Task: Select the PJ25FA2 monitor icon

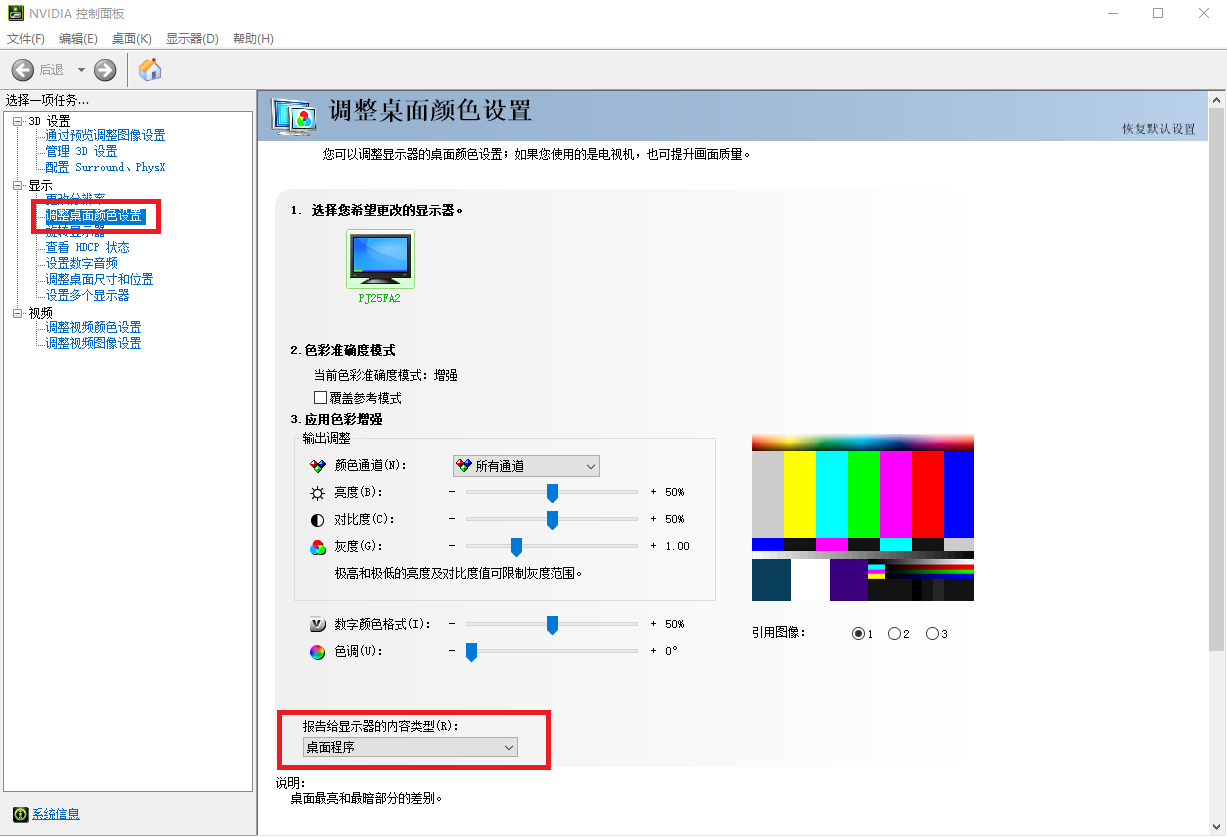Action: (x=380, y=259)
